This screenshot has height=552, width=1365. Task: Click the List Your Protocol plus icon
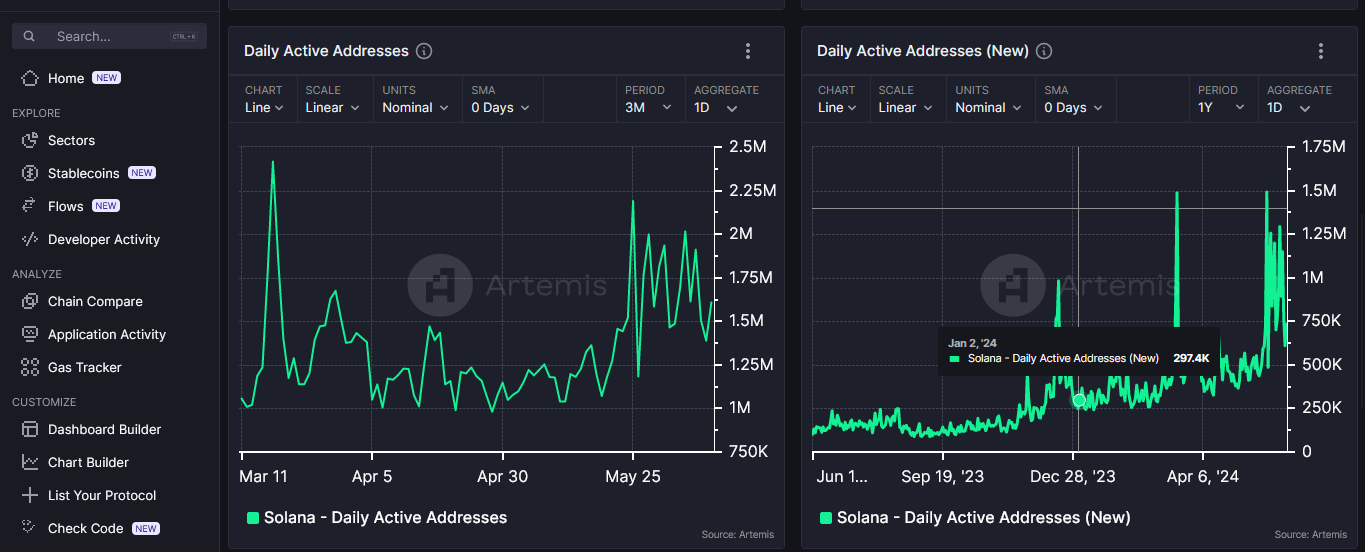tap(29, 496)
